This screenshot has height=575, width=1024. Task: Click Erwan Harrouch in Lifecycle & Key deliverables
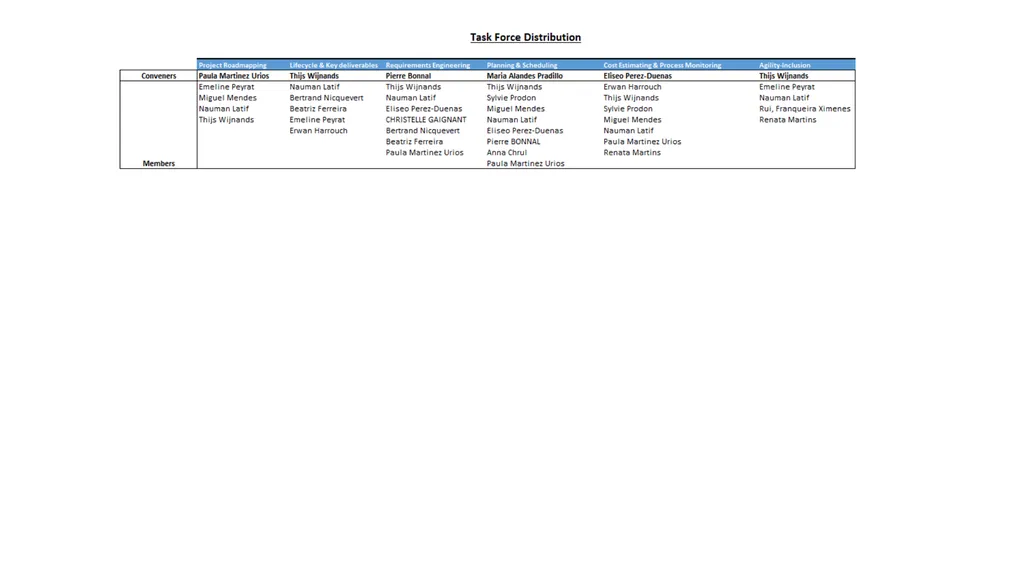[319, 131]
